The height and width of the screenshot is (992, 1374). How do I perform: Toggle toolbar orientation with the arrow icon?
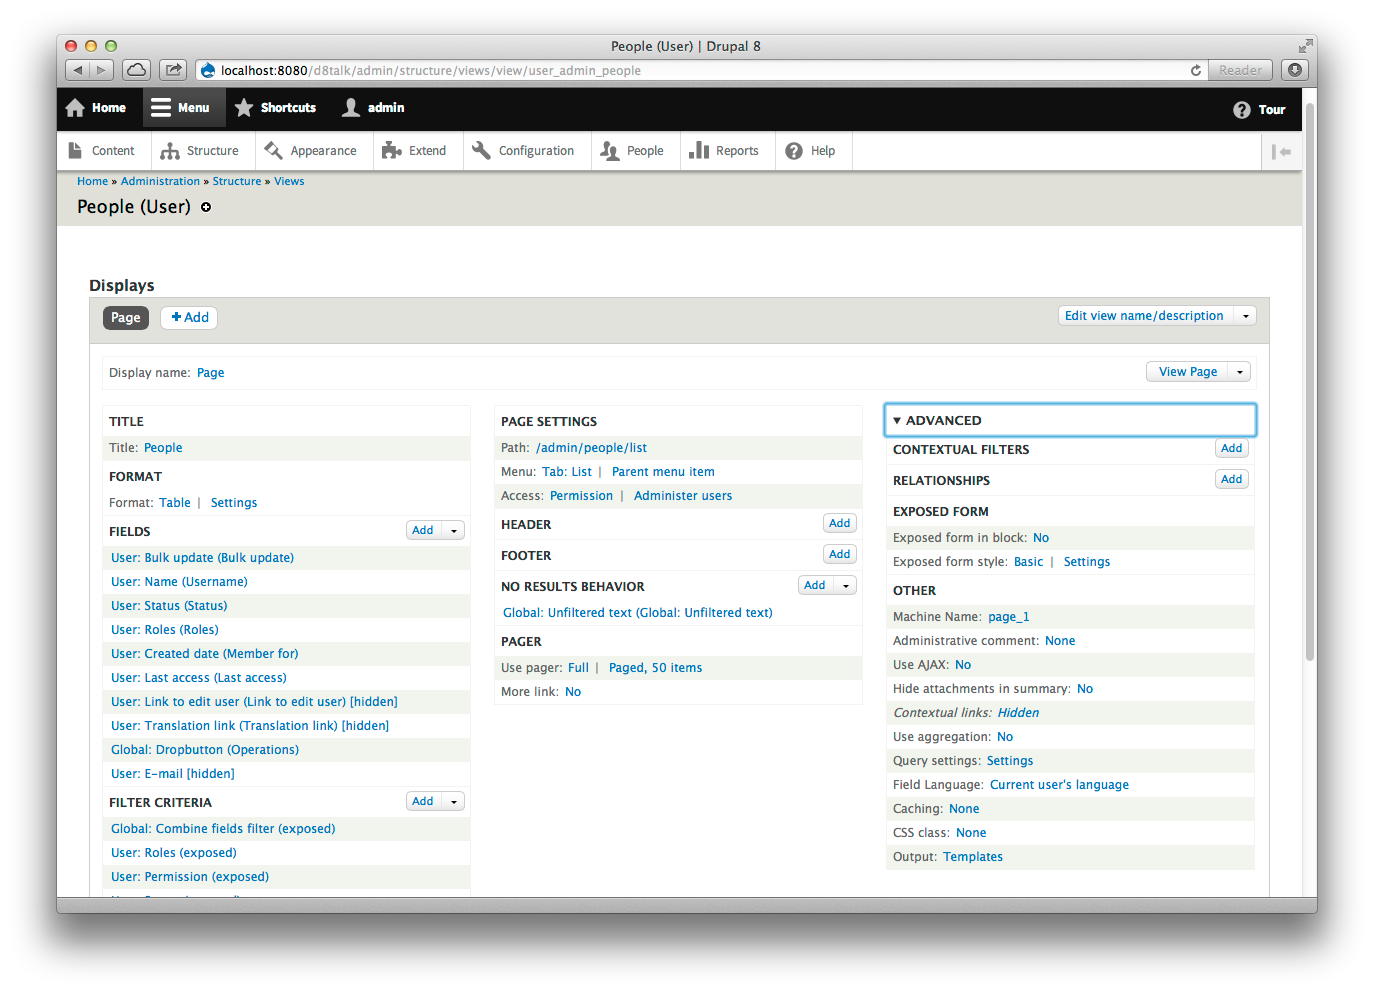1281,151
